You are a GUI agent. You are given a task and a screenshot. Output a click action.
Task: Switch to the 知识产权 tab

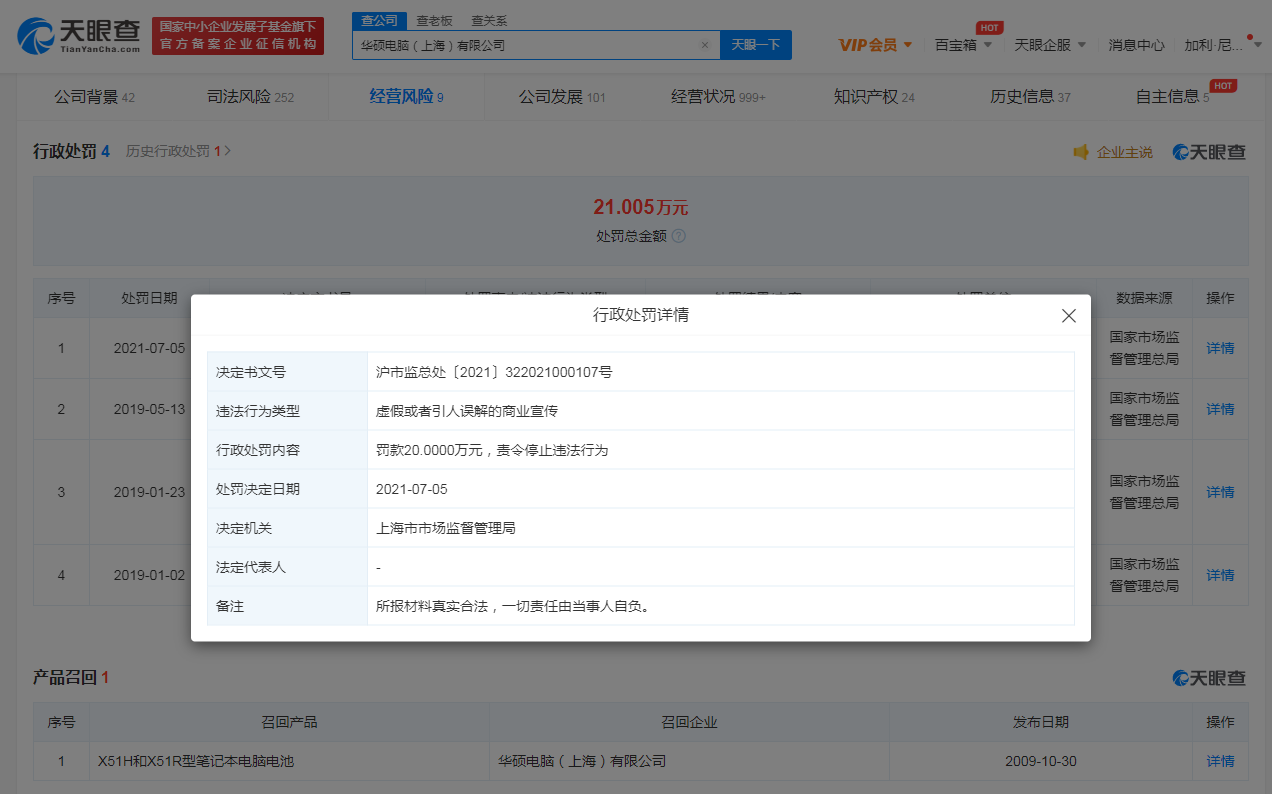874,97
